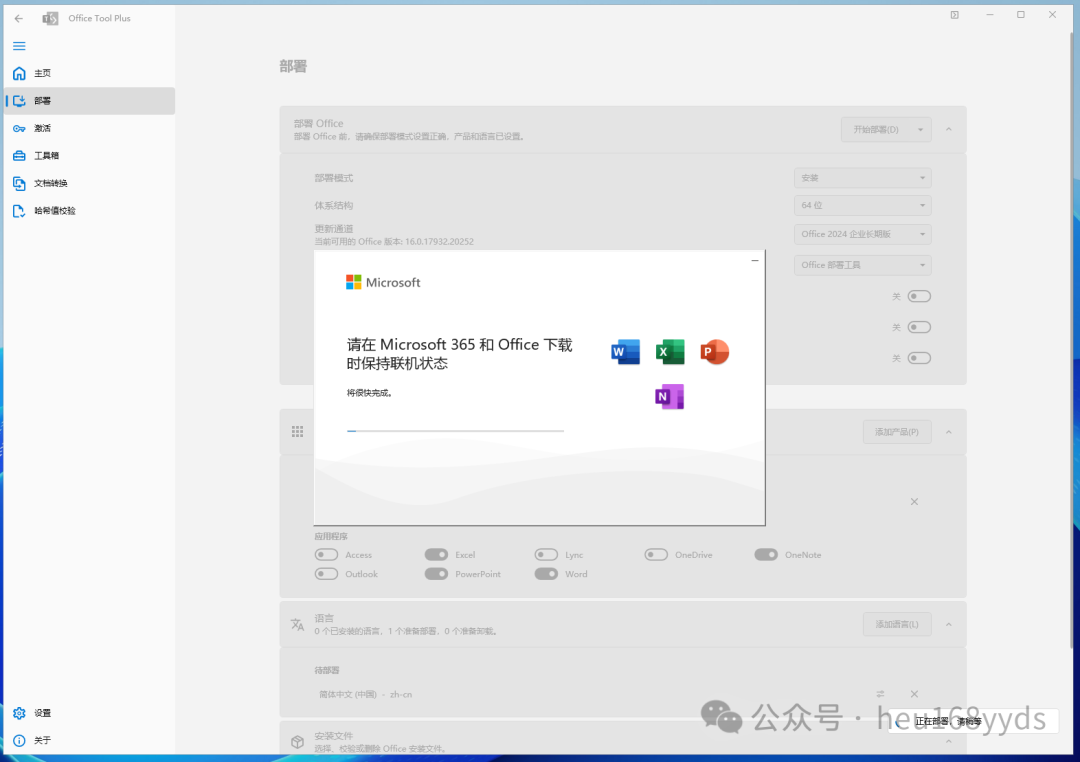
Task: Select the 部署 deploy sidebar item
Action: click(x=90, y=101)
